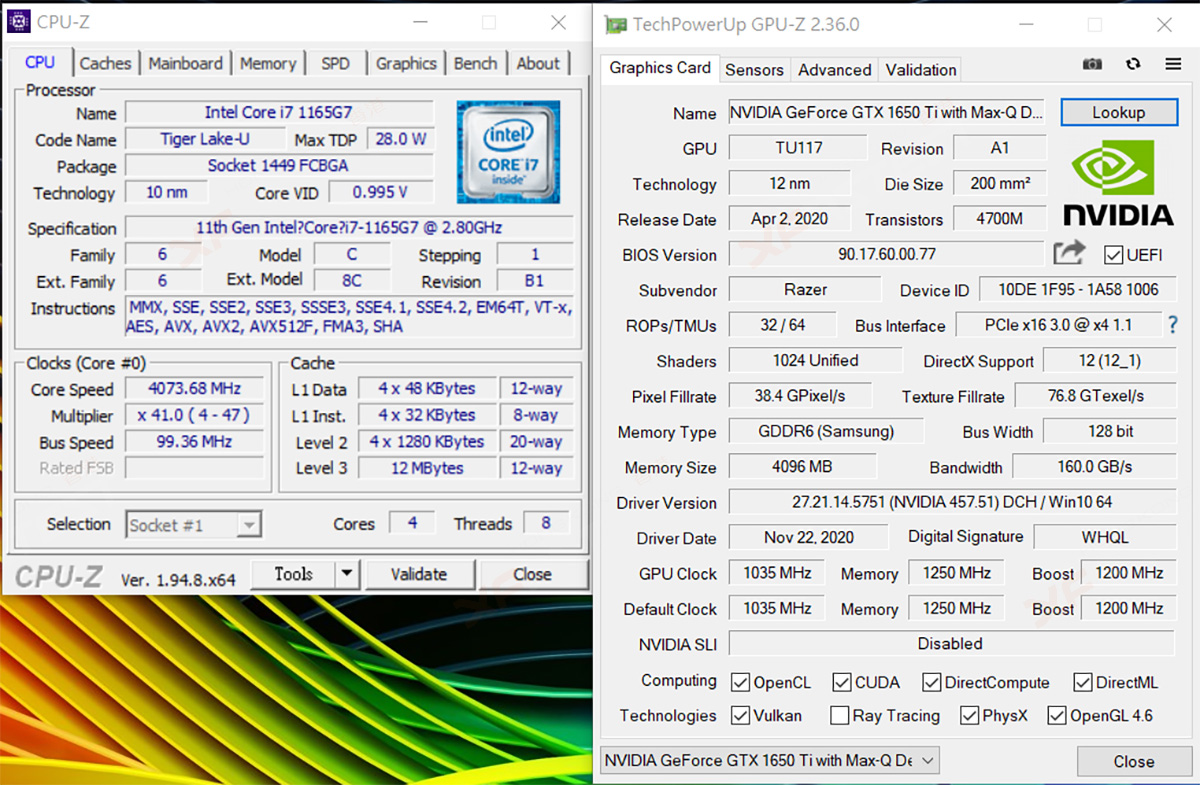The width and height of the screenshot is (1200, 785).
Task: Open the About tab in CPU-Z
Action: point(538,63)
